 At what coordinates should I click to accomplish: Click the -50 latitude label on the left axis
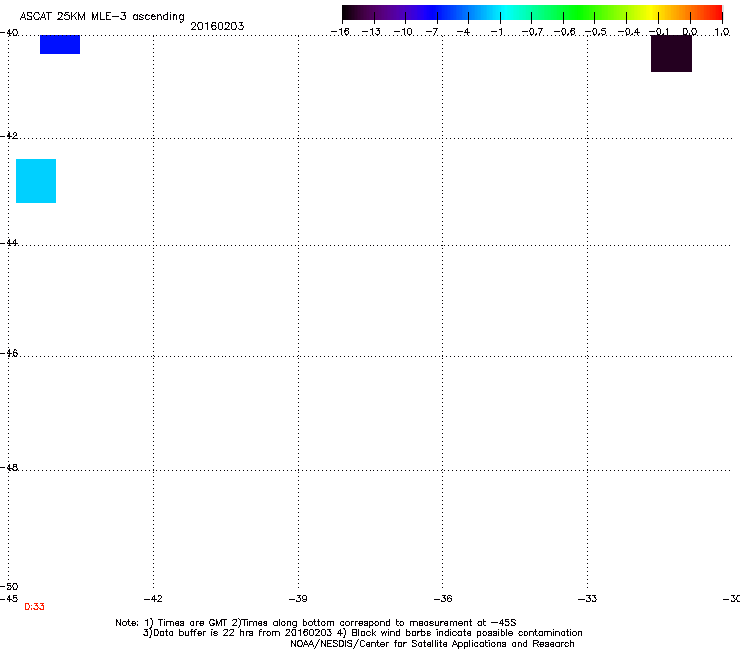tap(9, 586)
